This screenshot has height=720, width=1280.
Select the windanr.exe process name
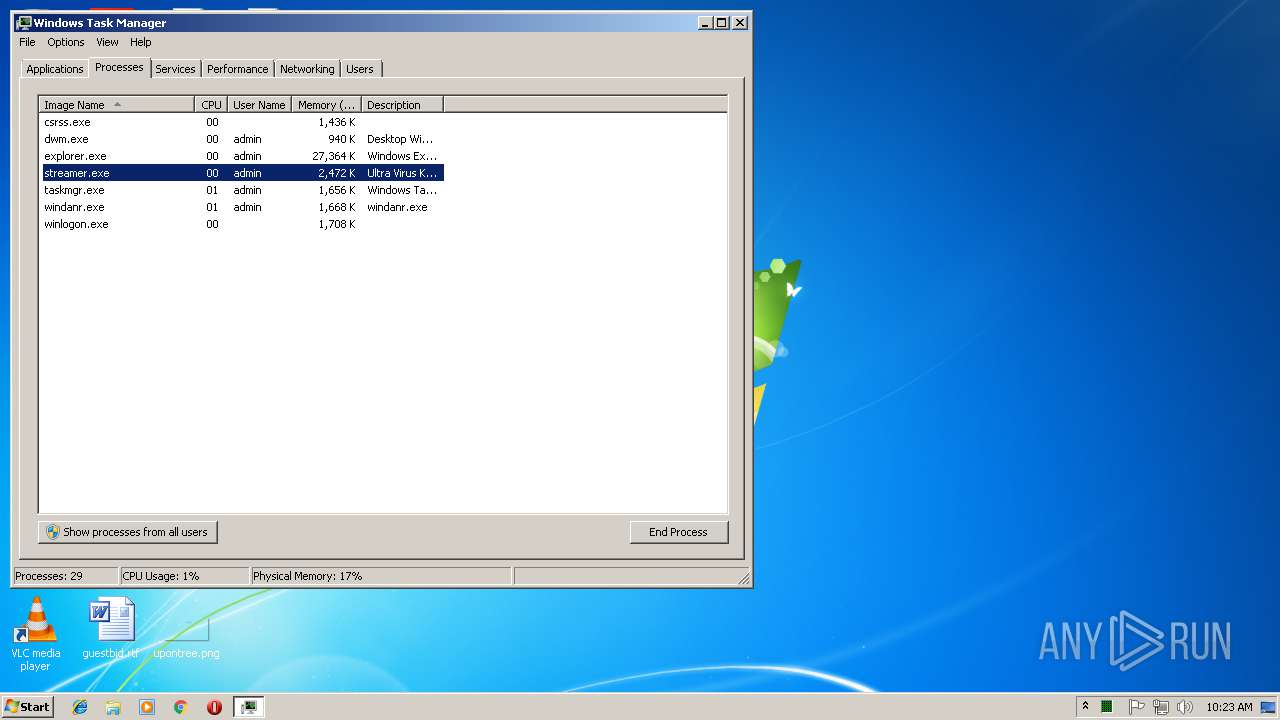(x=74, y=207)
